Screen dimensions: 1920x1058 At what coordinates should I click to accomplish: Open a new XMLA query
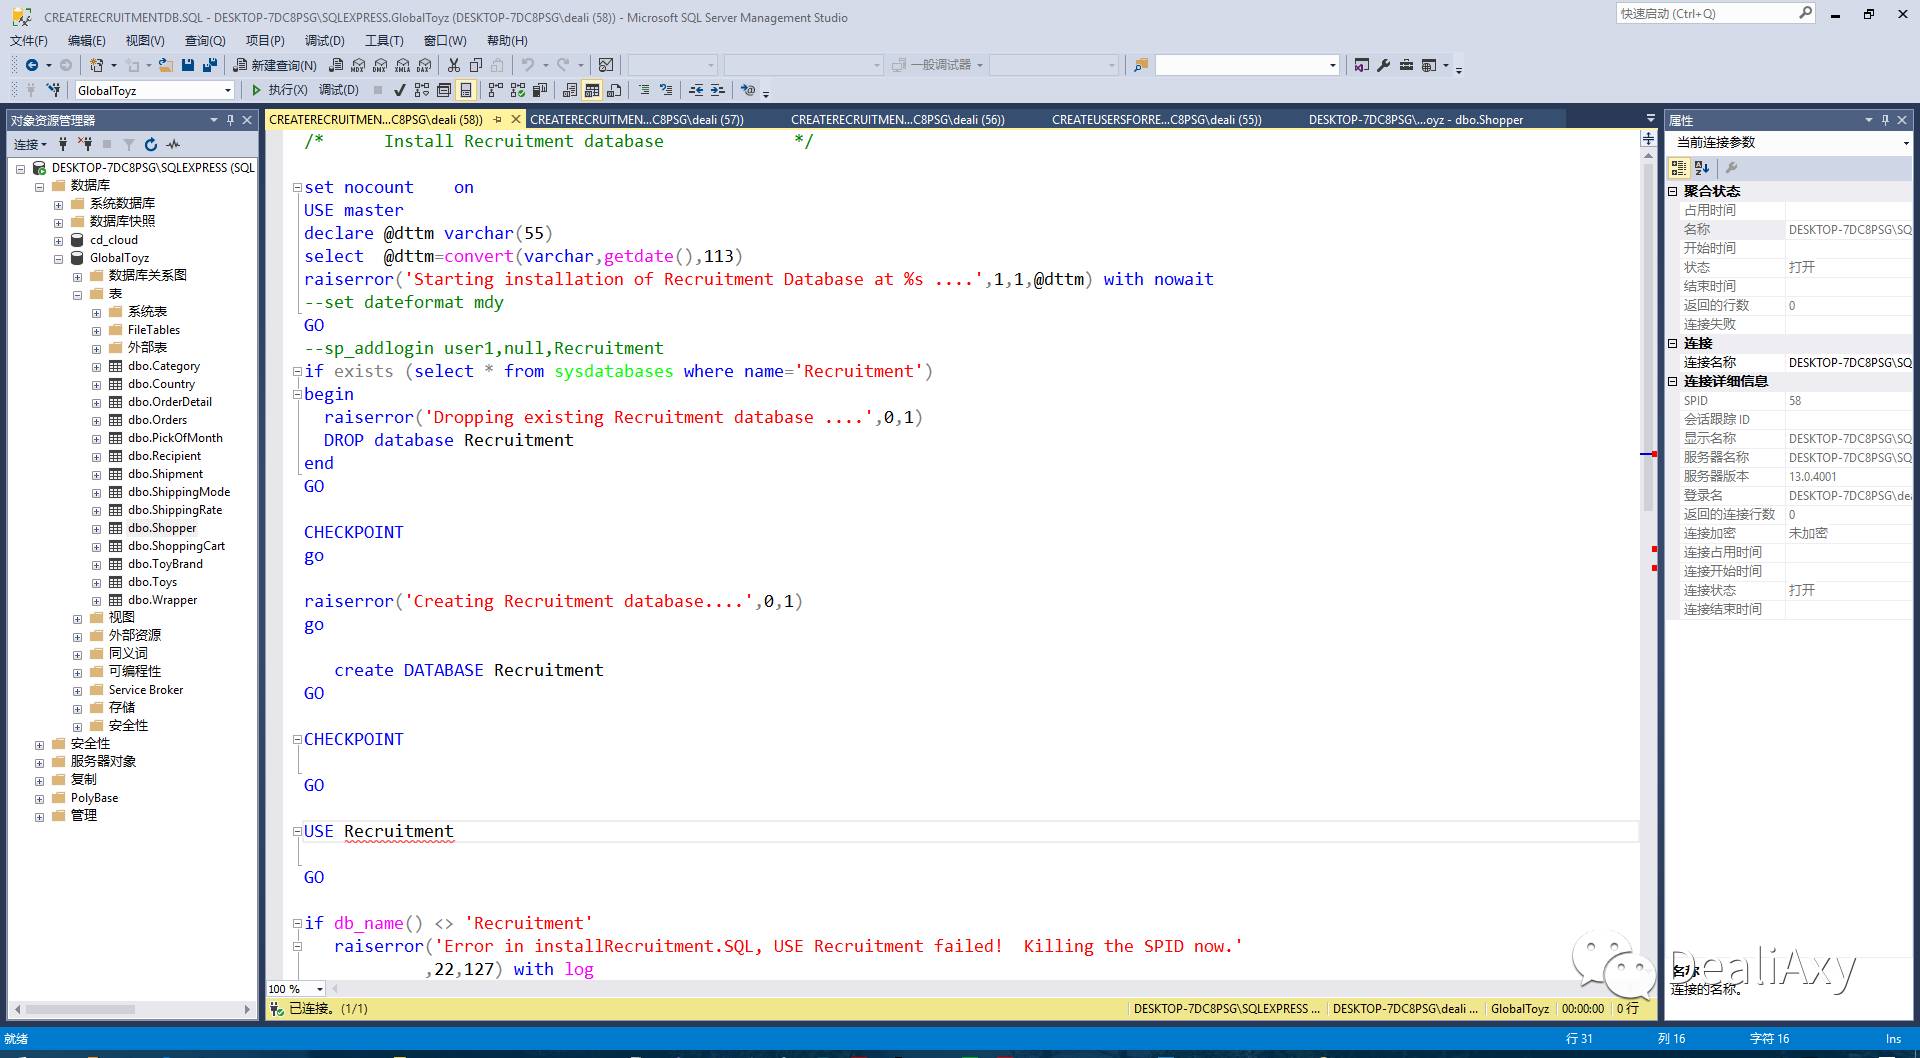[402, 65]
